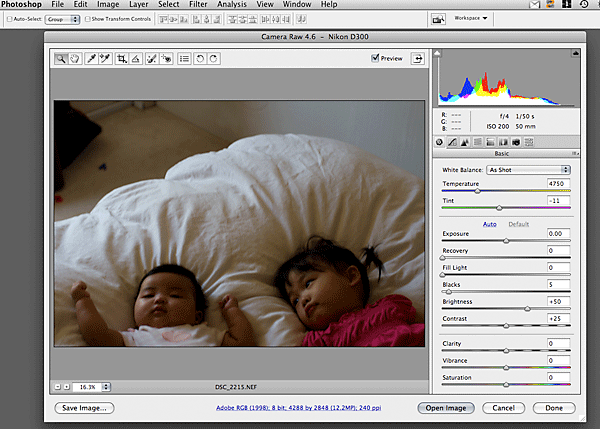Open the Lens Corrections panel icon
The height and width of the screenshot is (429, 600).
click(503, 142)
